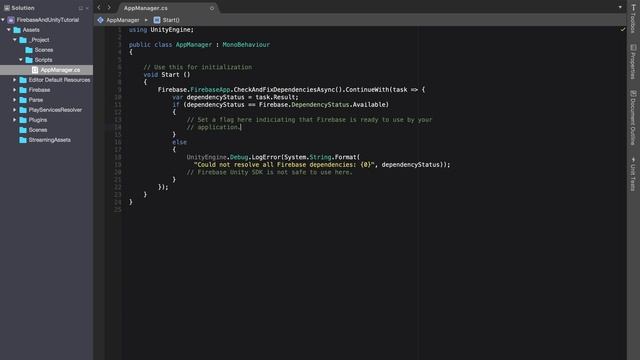Navigate forward with the right arrow

109,7
